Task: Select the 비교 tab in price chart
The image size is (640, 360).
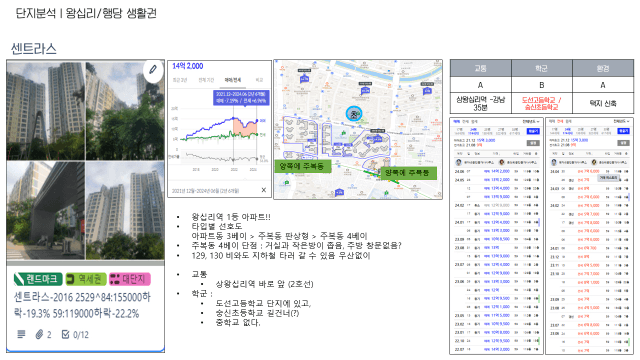Action: pos(259,80)
